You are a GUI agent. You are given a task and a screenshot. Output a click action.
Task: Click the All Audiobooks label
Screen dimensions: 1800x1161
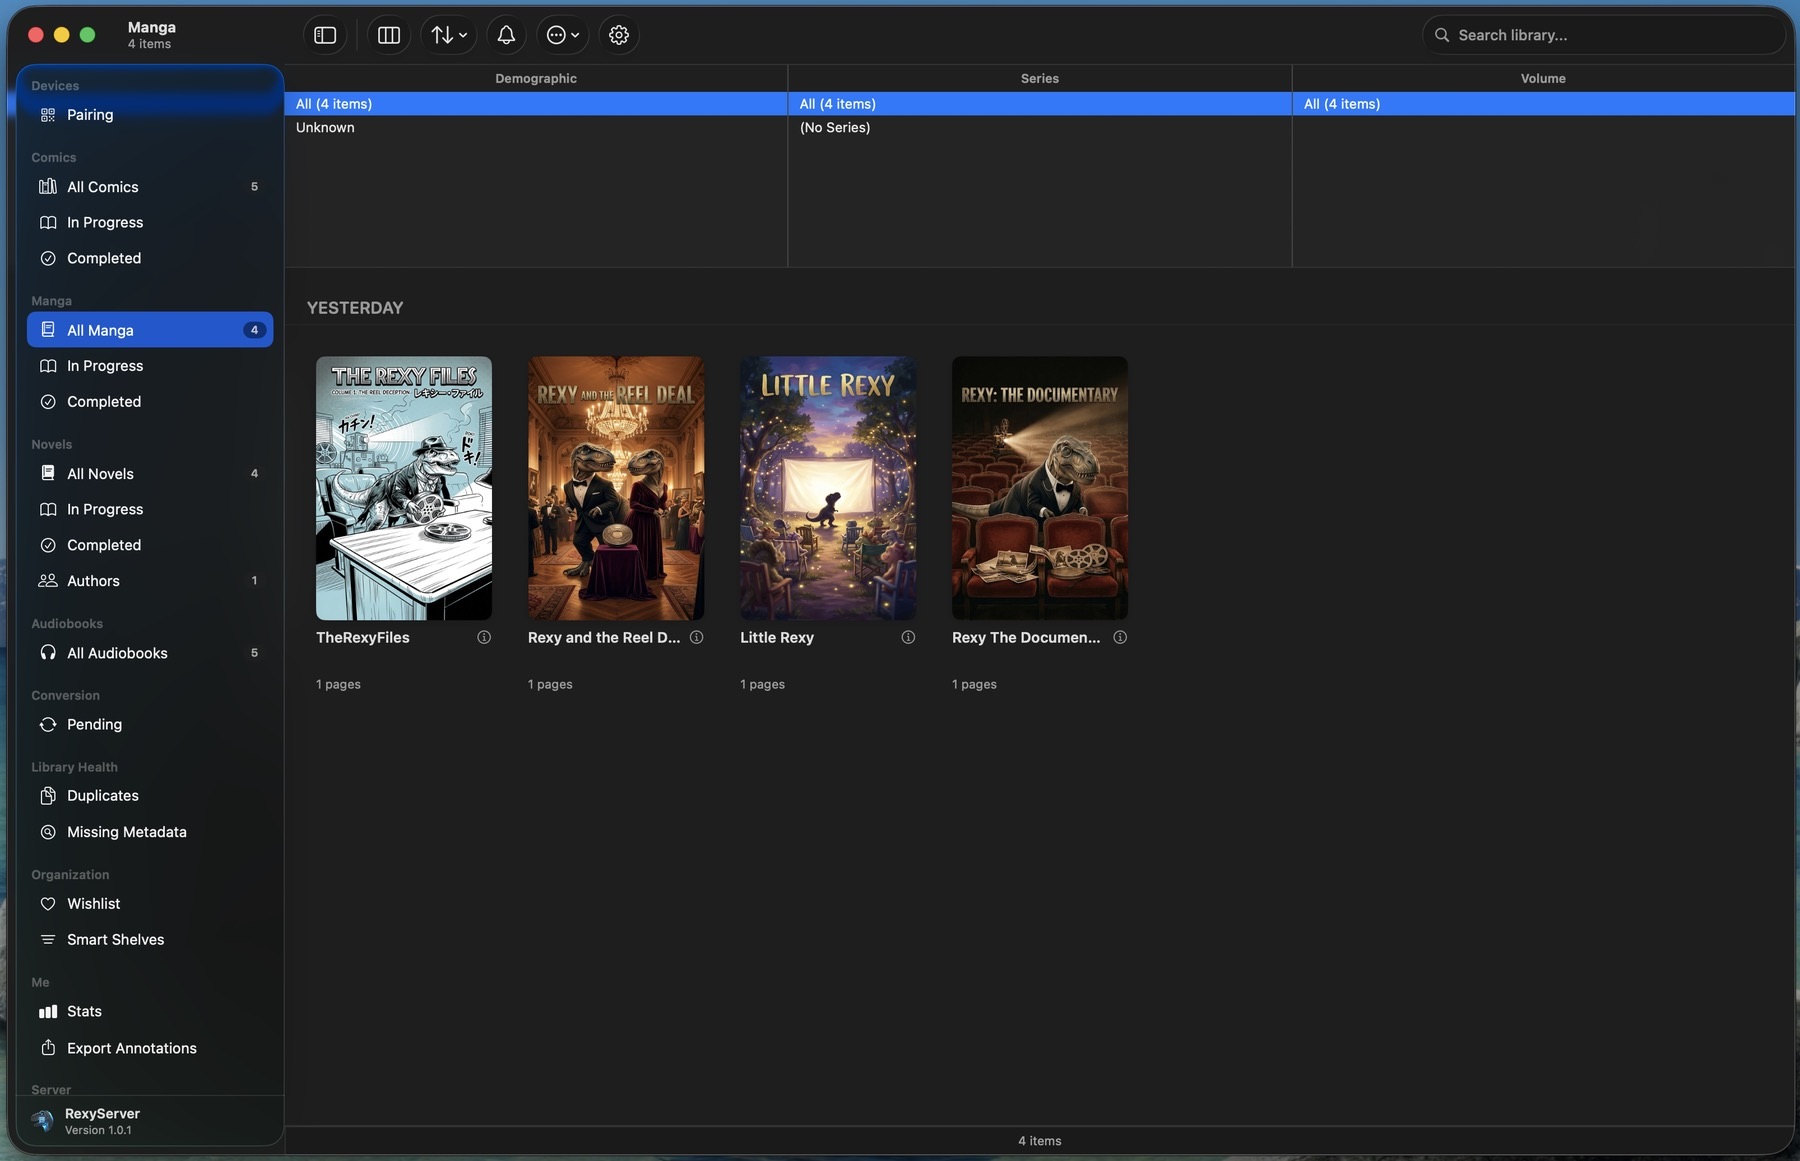(x=117, y=653)
